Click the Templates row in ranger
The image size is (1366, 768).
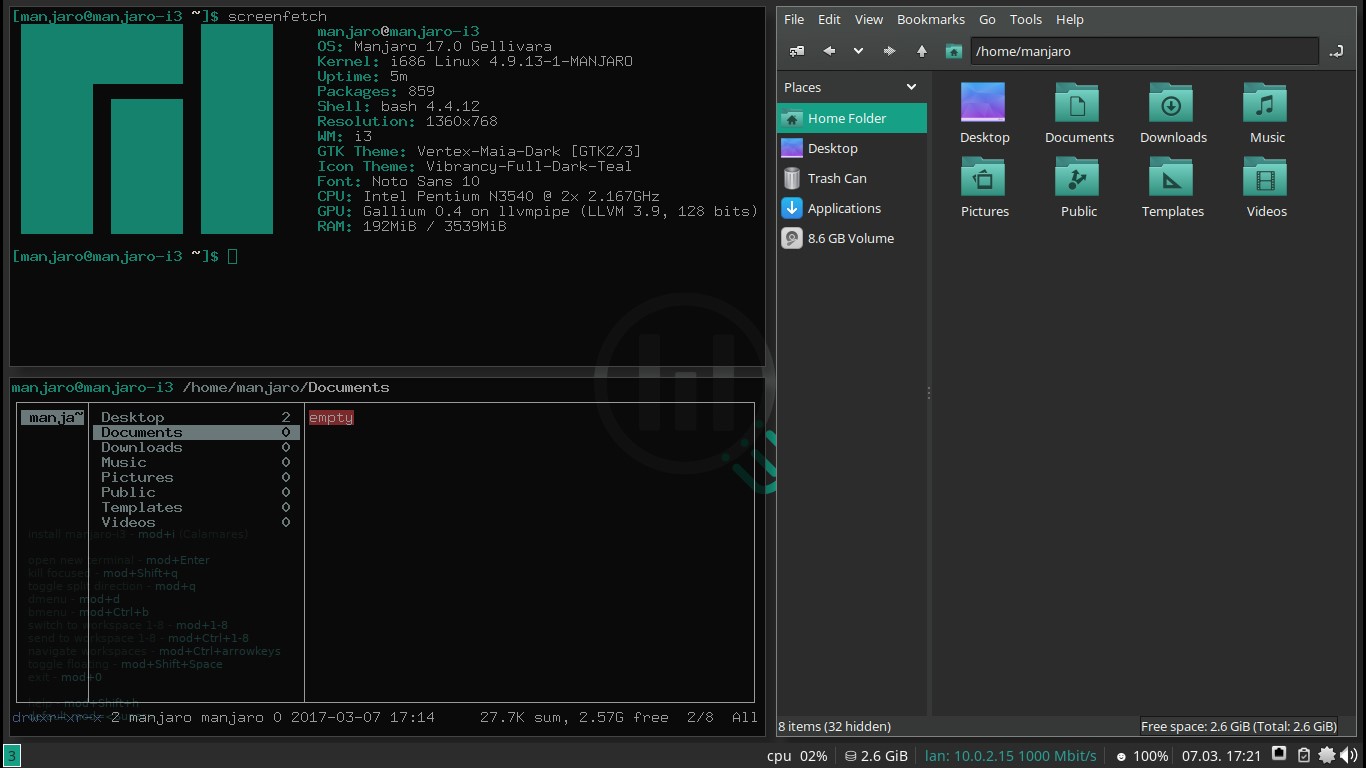(x=196, y=507)
